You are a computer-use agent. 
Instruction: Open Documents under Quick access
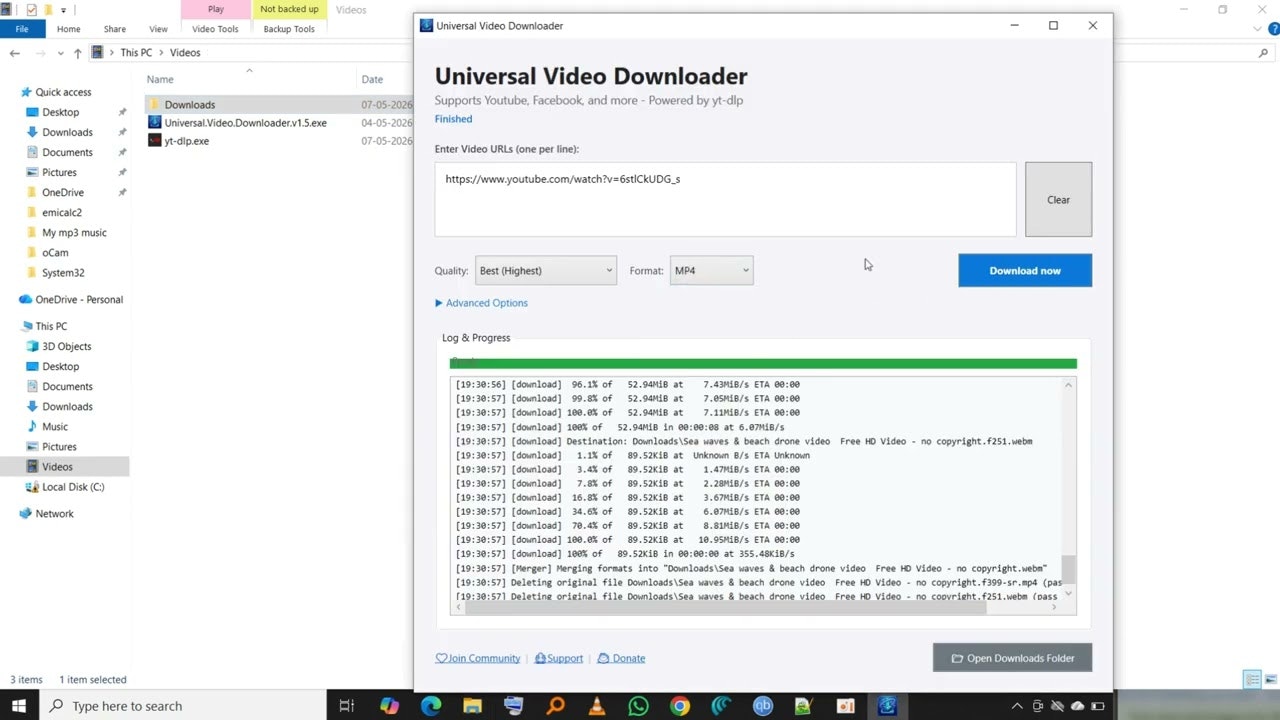coord(67,152)
